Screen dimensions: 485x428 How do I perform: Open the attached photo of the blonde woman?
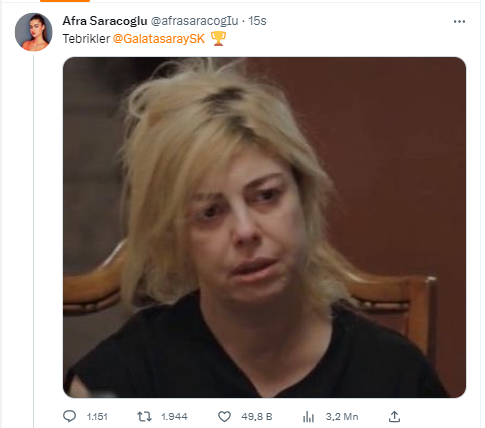[264, 227]
